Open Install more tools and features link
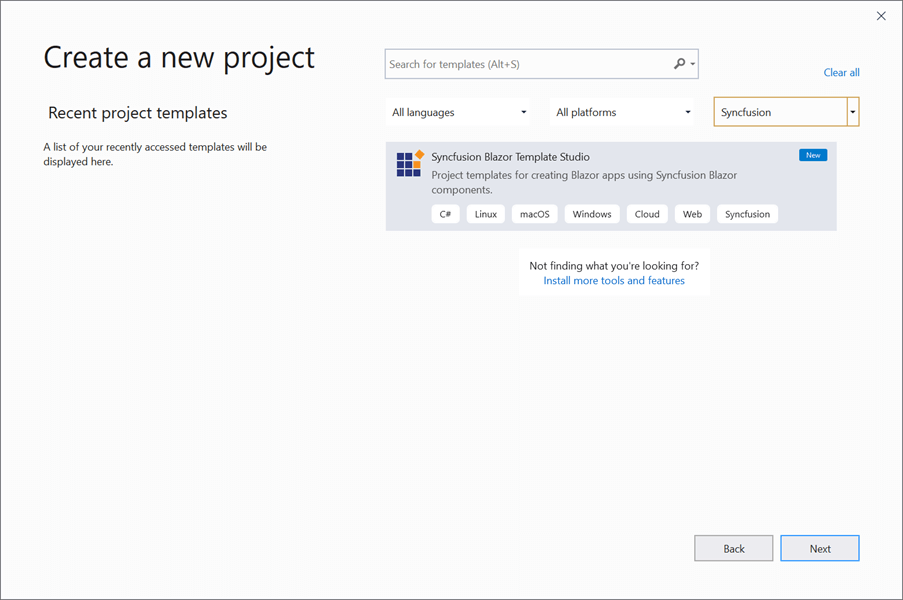 (614, 281)
